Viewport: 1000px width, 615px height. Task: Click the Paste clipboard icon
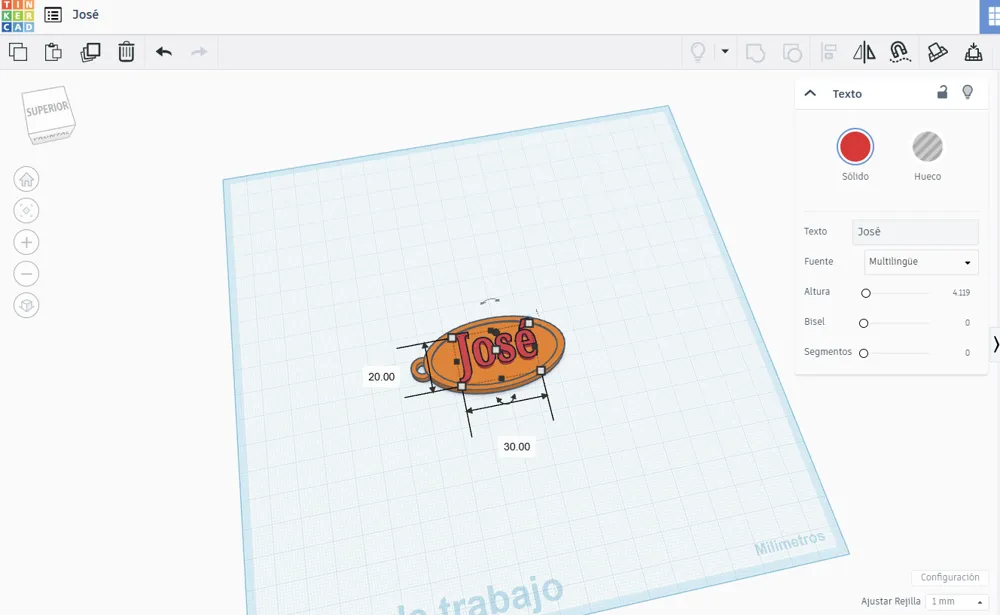(x=54, y=52)
